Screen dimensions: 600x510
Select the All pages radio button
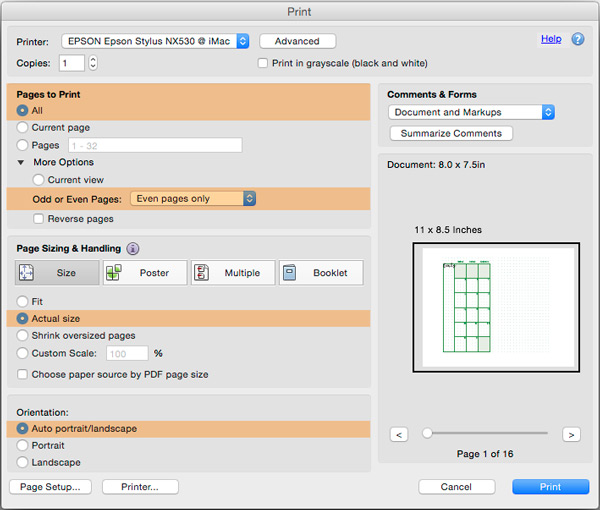click(22, 111)
